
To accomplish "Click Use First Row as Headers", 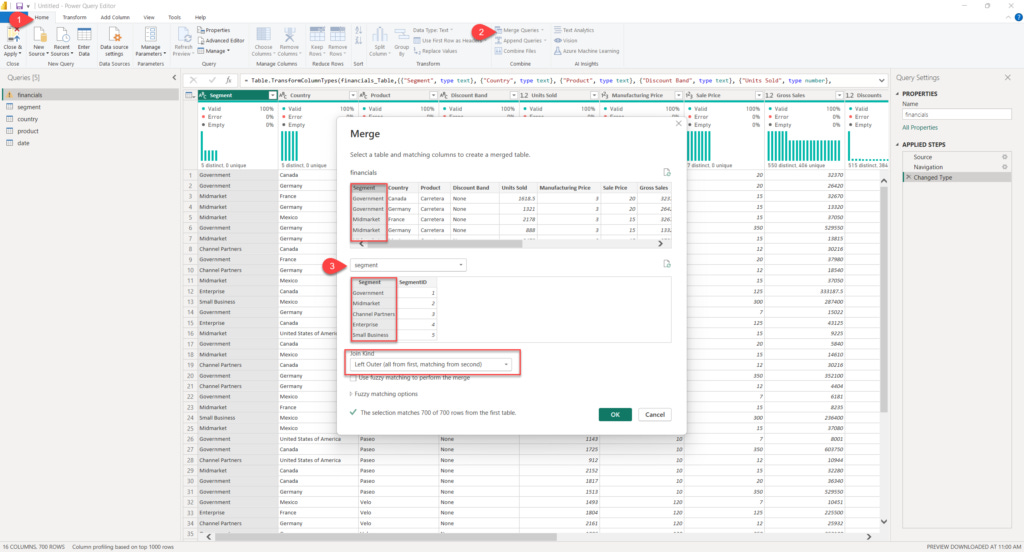I will point(448,41).
